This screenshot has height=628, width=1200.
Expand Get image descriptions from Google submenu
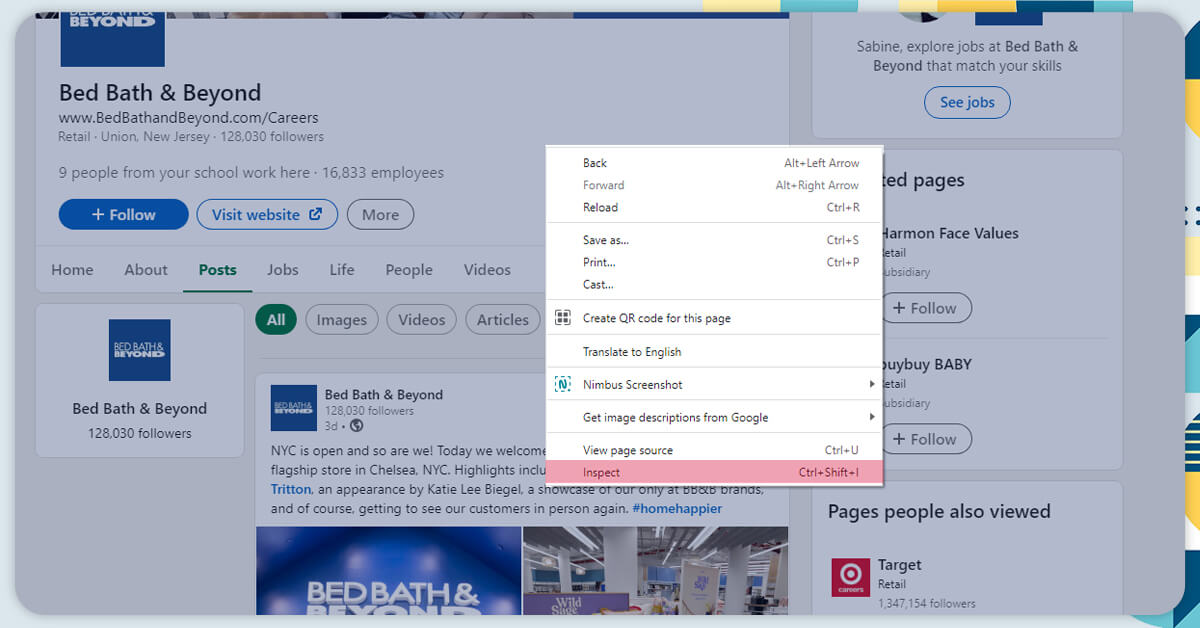click(872, 417)
